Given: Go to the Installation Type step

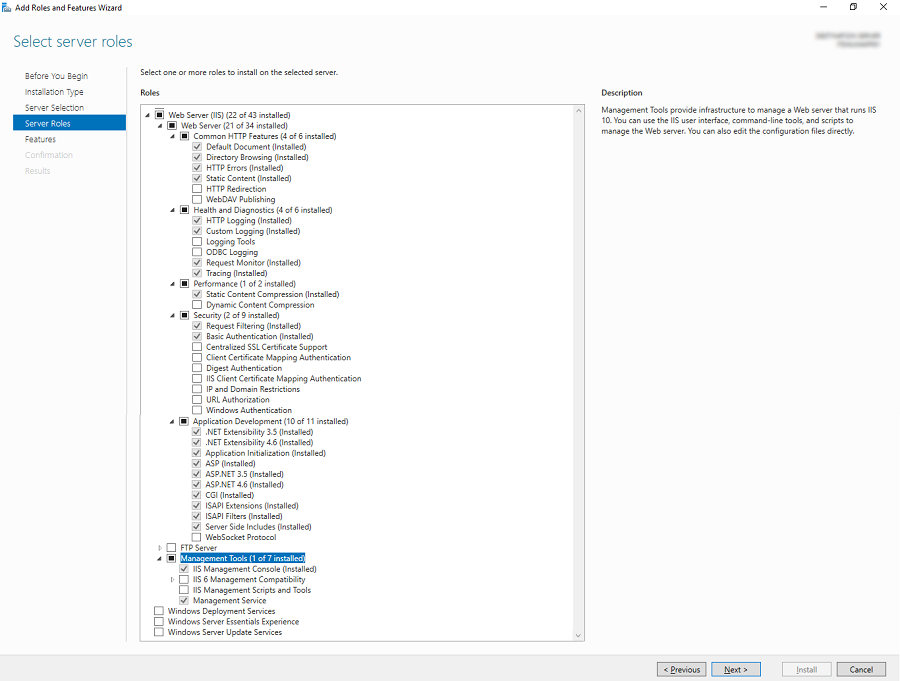Looking at the screenshot, I should click(x=54, y=92).
